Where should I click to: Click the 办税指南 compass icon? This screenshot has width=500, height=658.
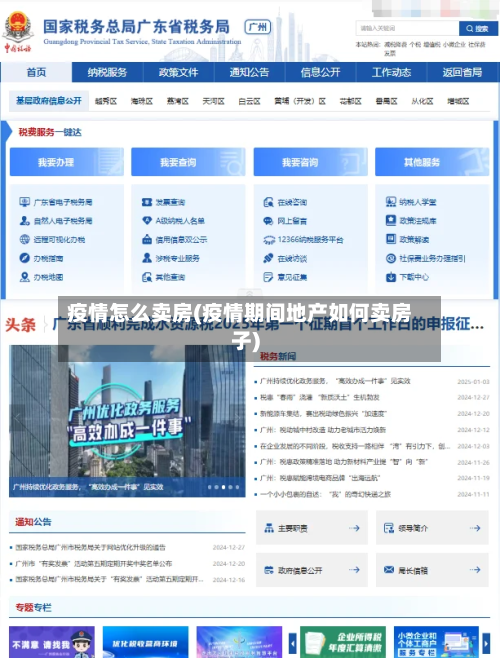click(x=24, y=258)
